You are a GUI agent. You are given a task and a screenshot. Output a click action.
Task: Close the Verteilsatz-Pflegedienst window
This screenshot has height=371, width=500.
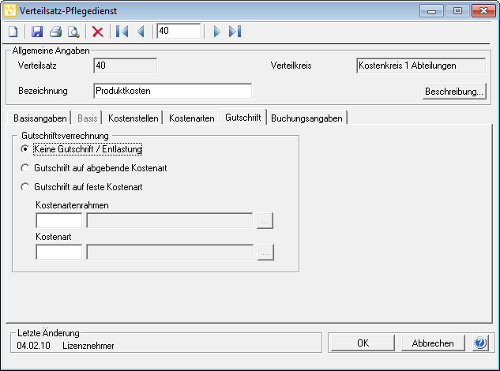point(484,11)
